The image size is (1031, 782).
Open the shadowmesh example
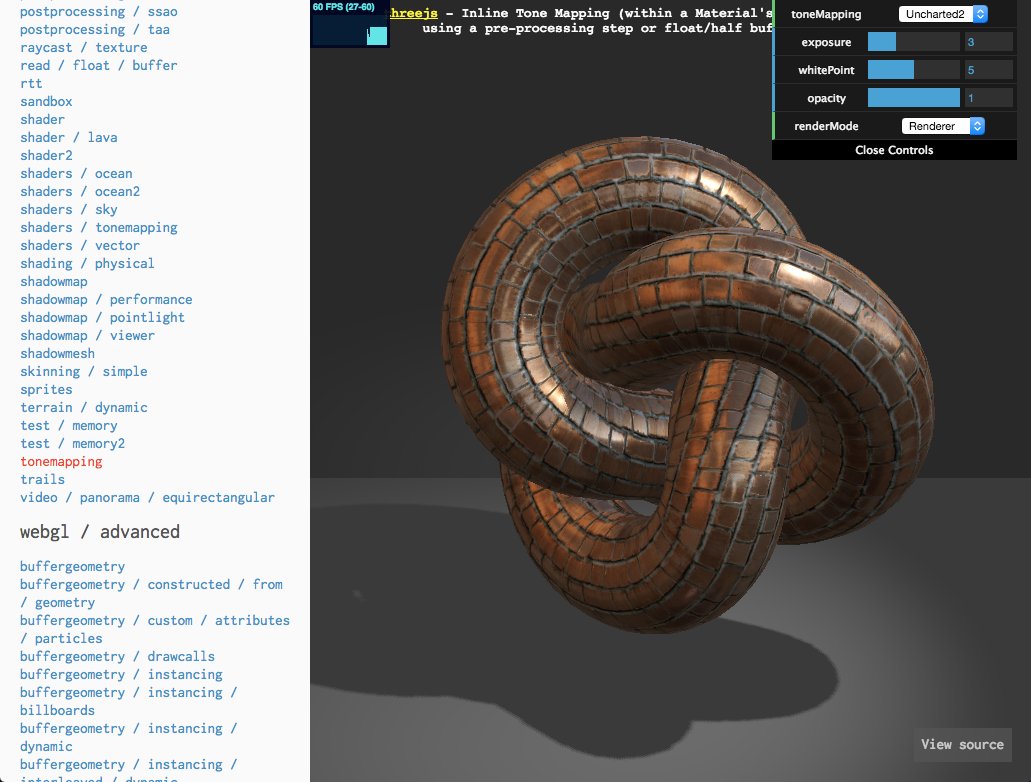[x=57, y=353]
